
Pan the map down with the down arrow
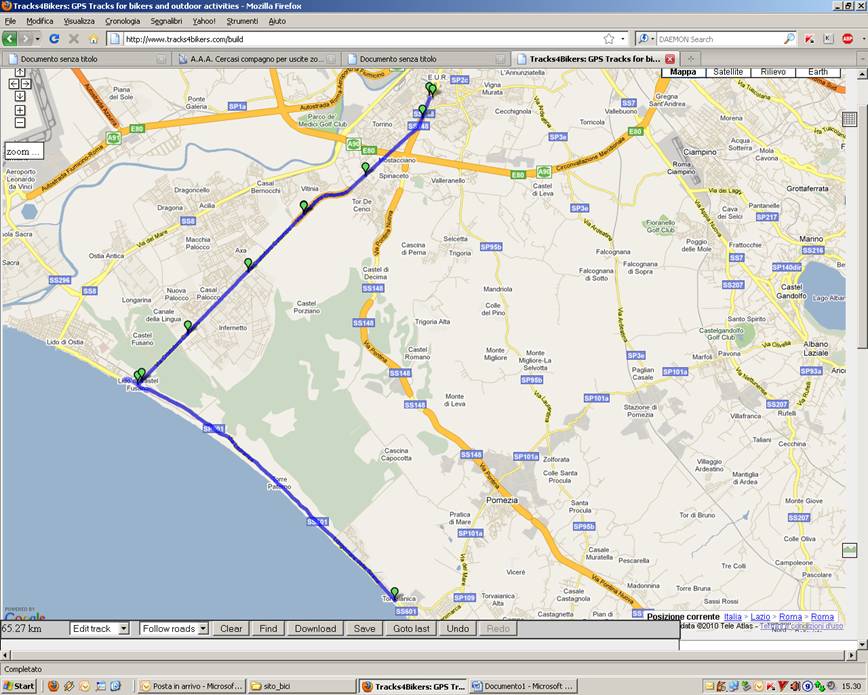[x=20, y=96]
